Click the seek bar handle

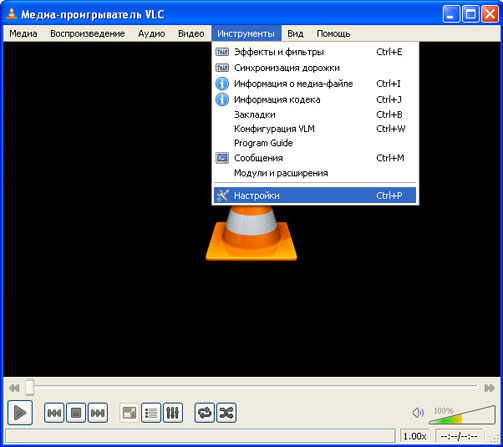point(30,387)
